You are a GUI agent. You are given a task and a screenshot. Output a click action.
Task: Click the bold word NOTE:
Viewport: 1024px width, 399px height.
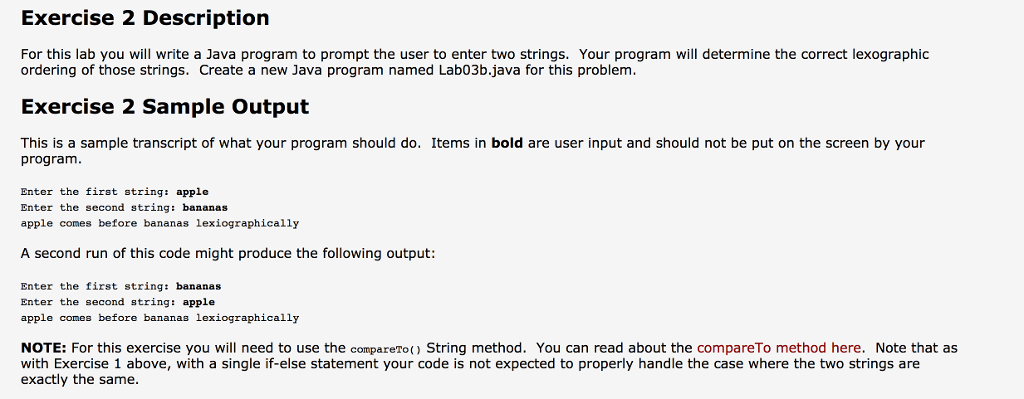44,348
